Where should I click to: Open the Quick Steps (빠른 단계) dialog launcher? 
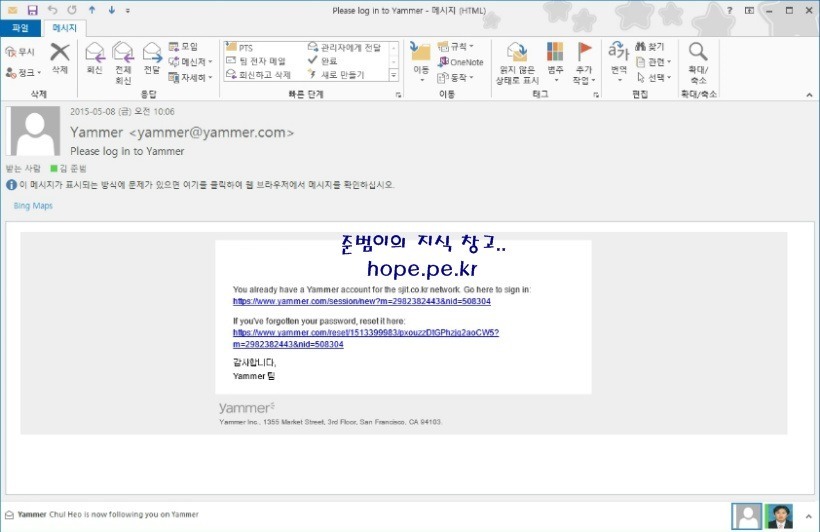point(398,95)
